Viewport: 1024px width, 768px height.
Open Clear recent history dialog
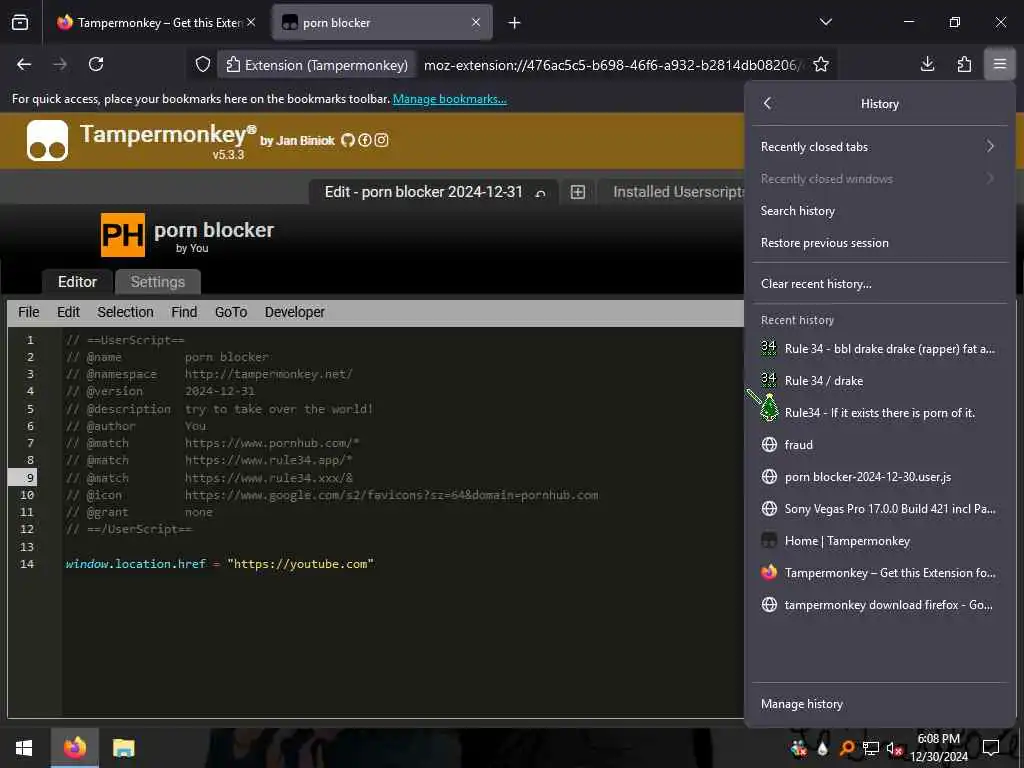(x=880, y=283)
